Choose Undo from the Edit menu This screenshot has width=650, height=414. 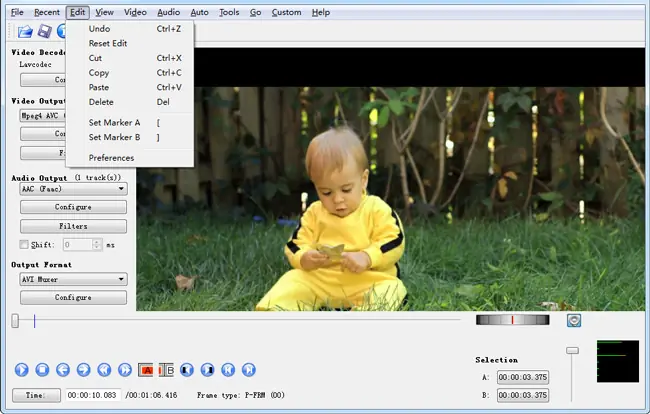[130, 29]
